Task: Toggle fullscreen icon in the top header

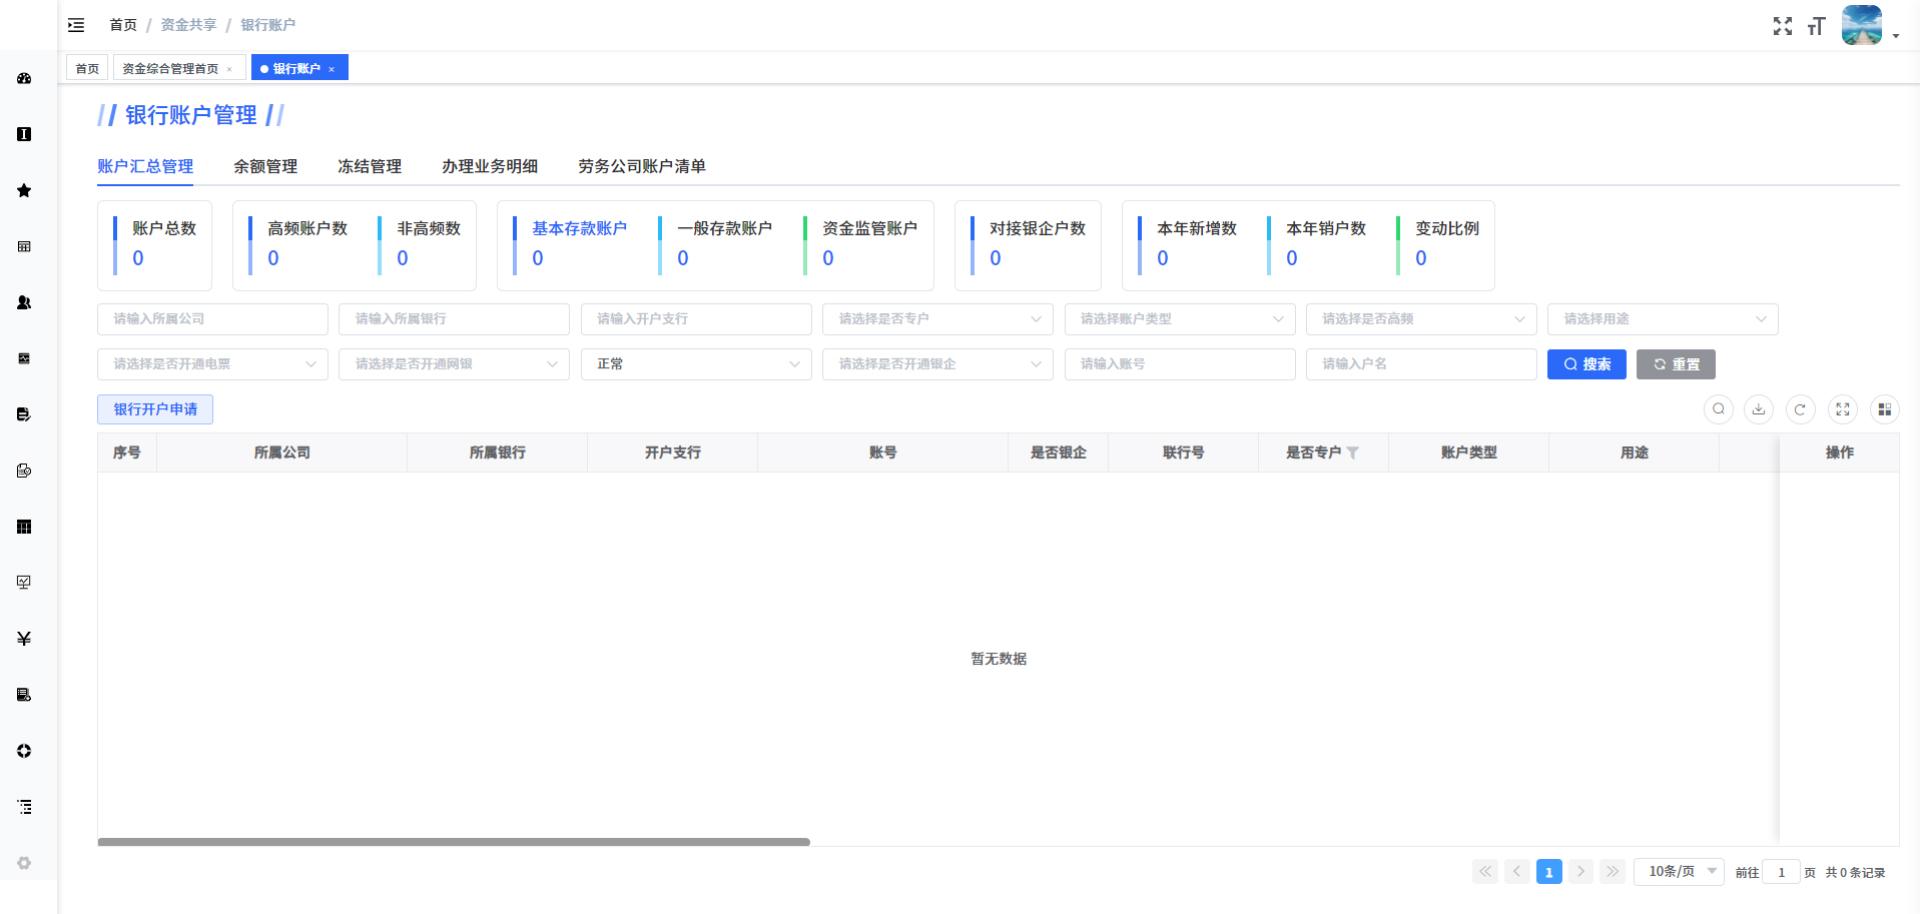Action: 1782,26
